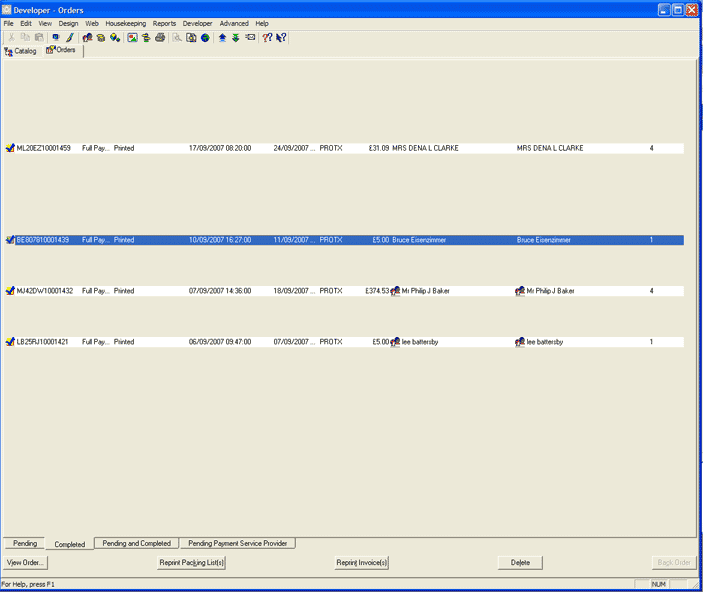Open the Reports menu
This screenshot has width=703, height=592.
click(x=164, y=23)
